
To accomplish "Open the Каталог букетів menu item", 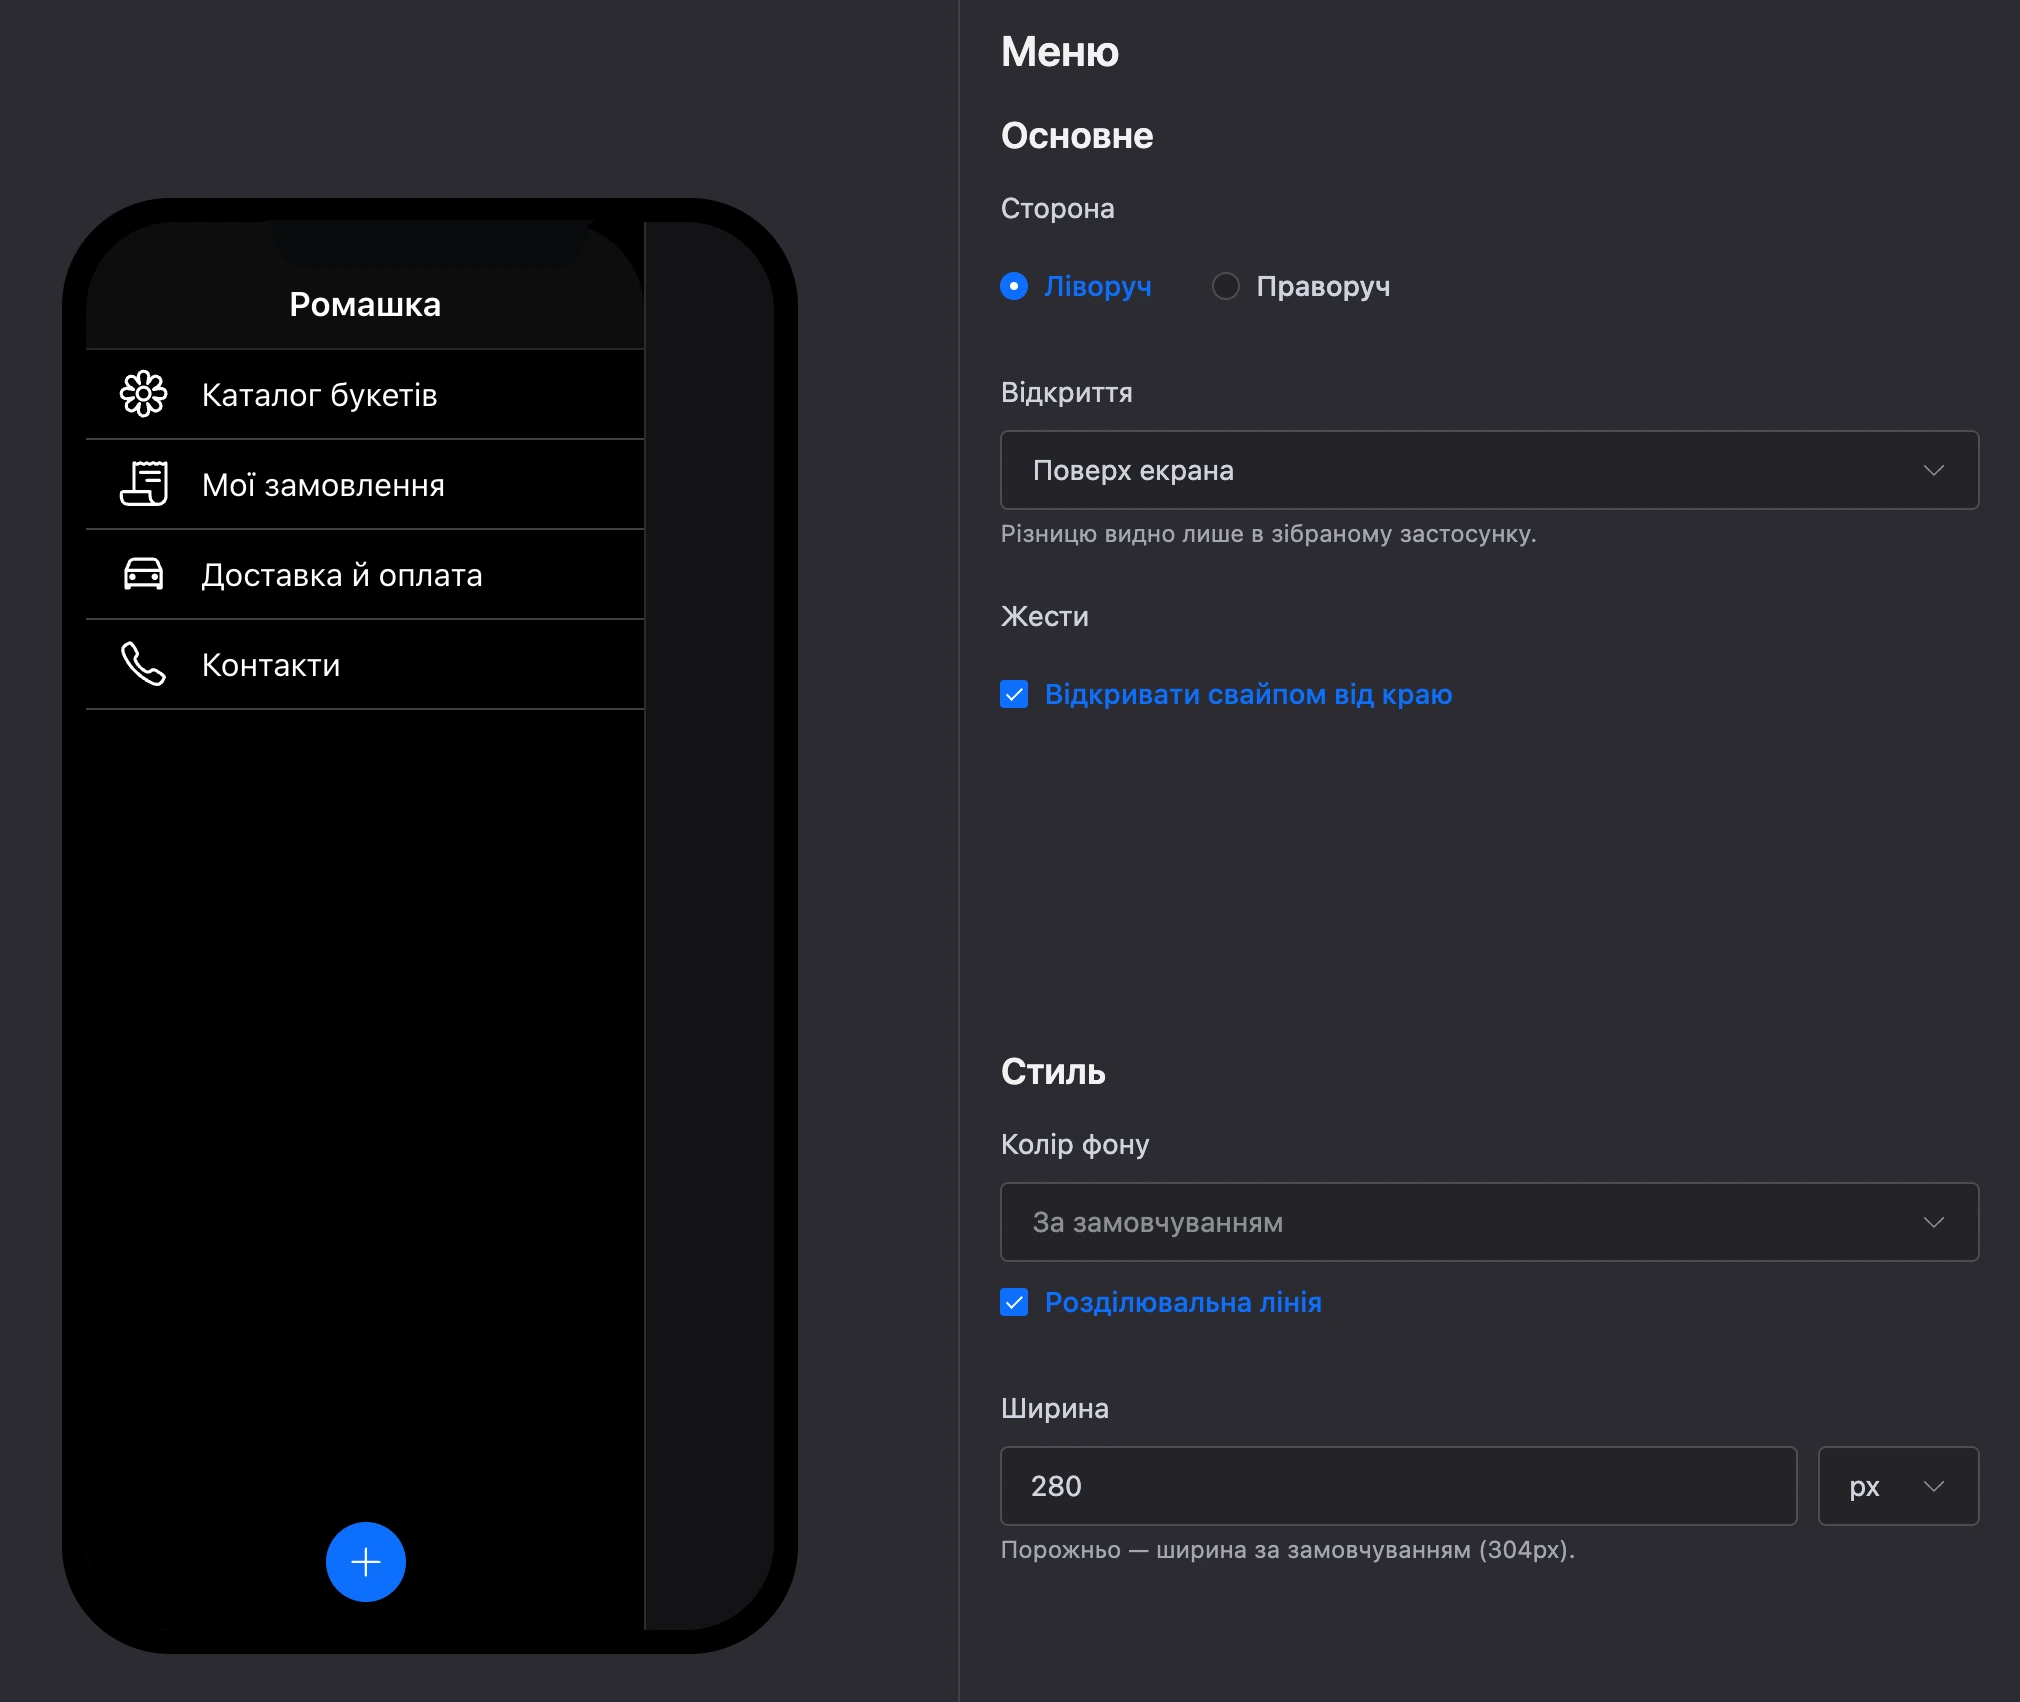I will click(365, 394).
